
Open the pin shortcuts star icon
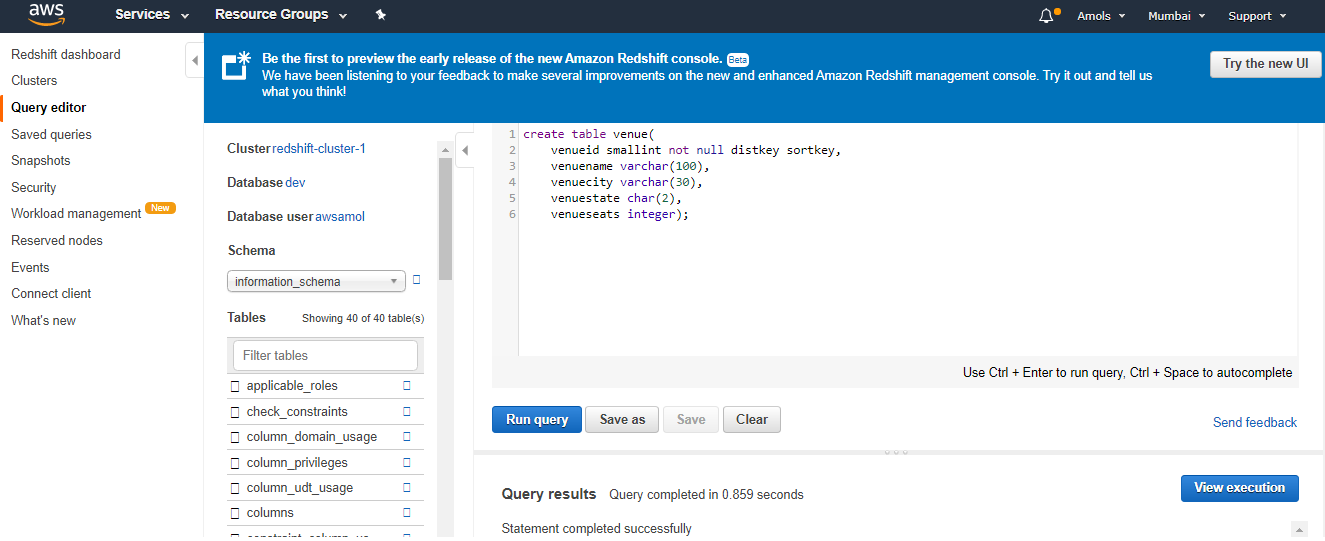(x=380, y=15)
